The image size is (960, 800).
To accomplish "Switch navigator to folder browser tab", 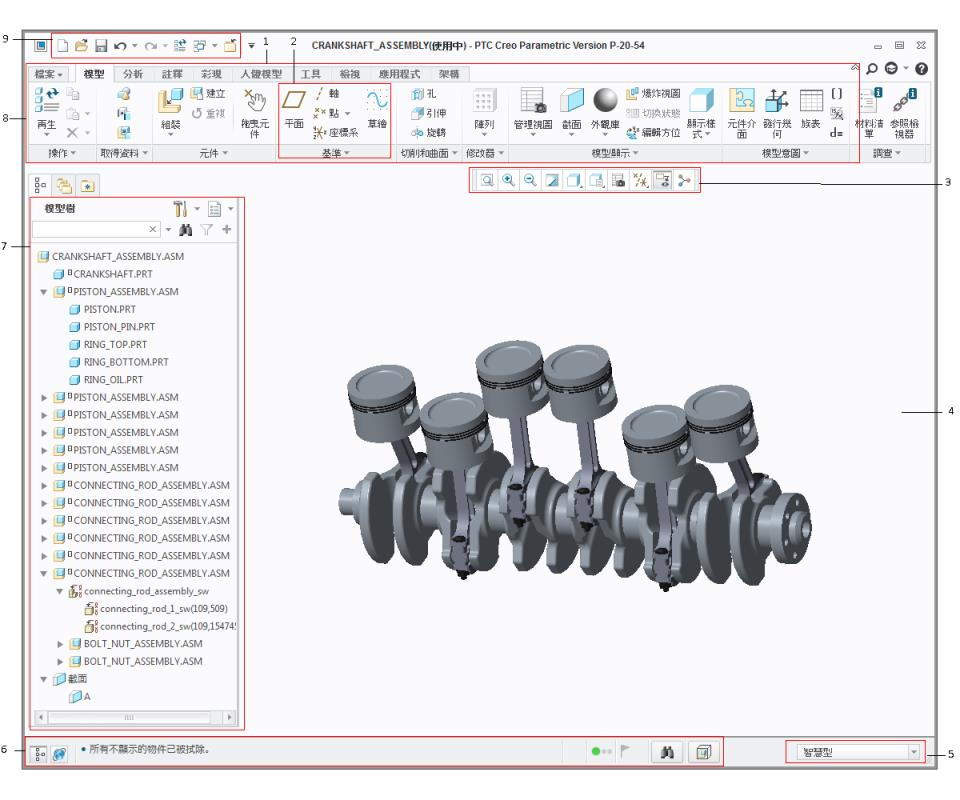I will point(64,185).
